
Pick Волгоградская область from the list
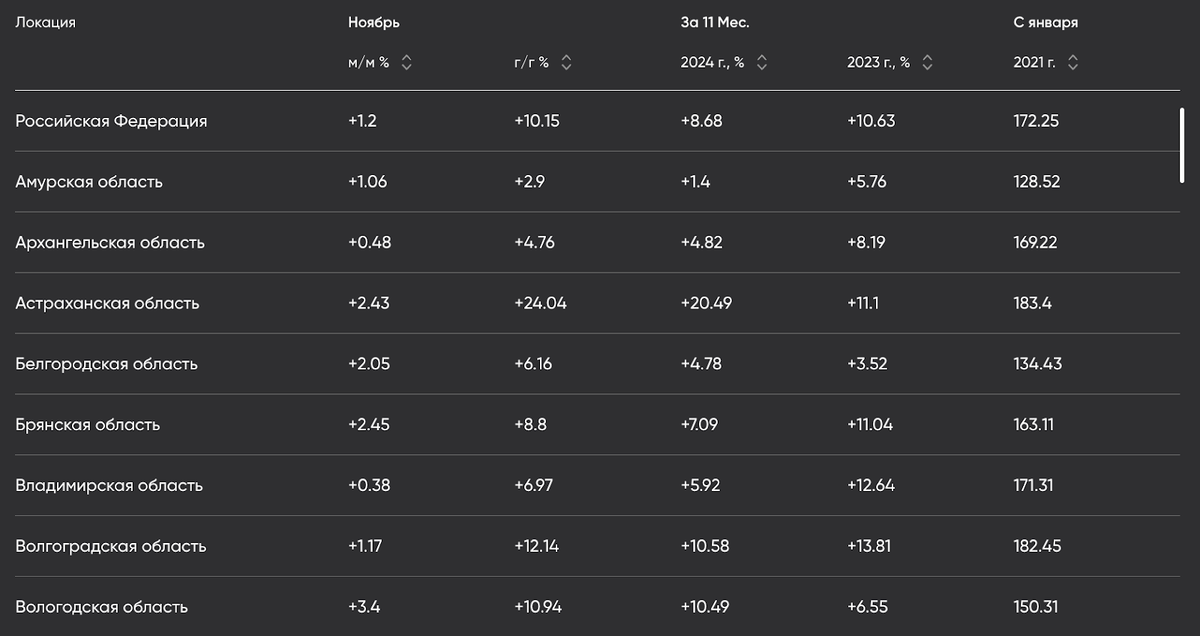pos(111,546)
